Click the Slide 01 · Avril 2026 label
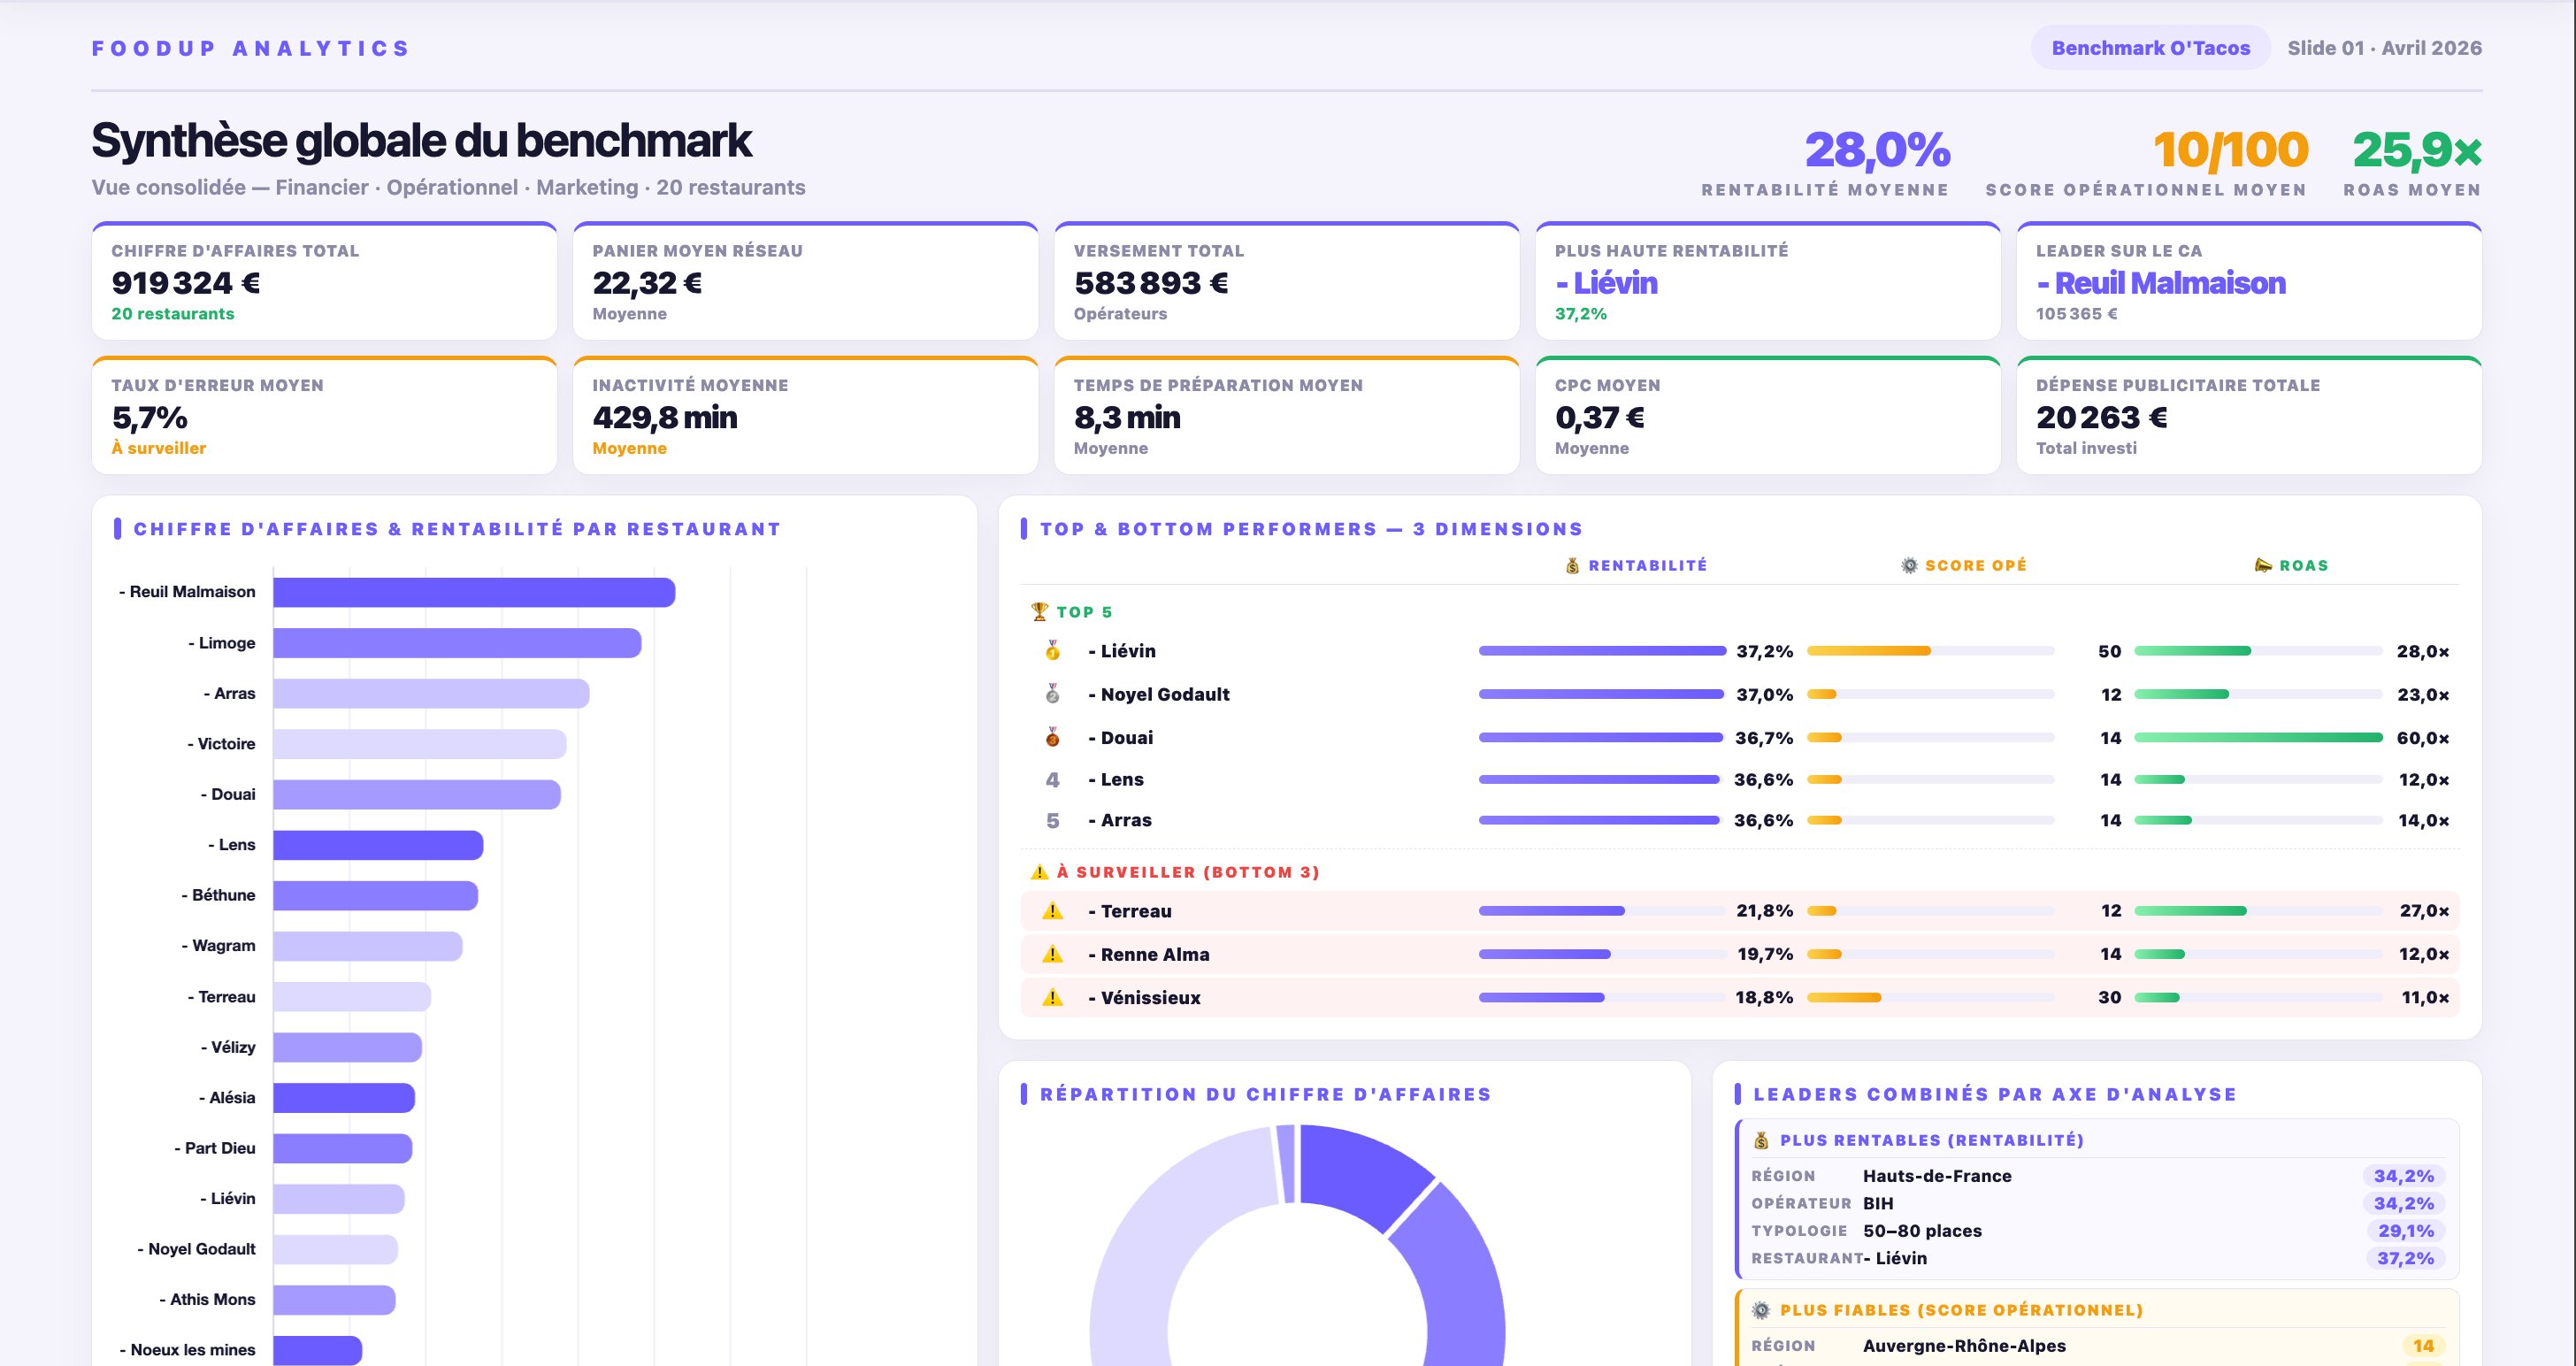This screenshot has width=2576, height=1366. pos(2384,48)
